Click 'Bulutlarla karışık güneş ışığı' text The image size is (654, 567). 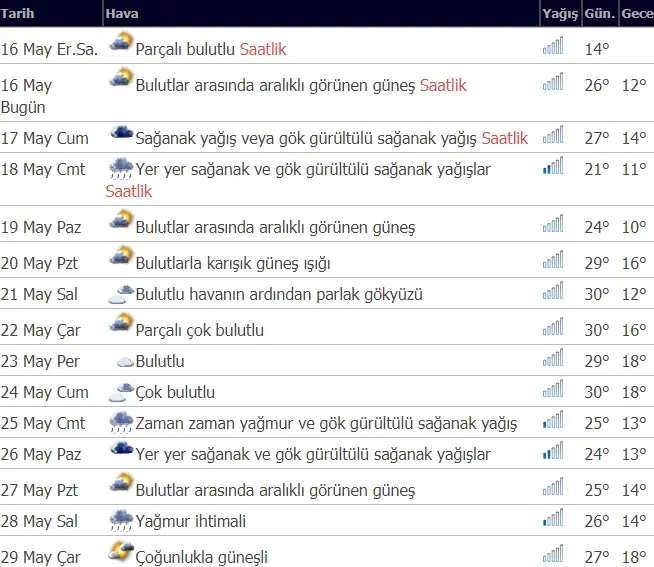point(233,264)
